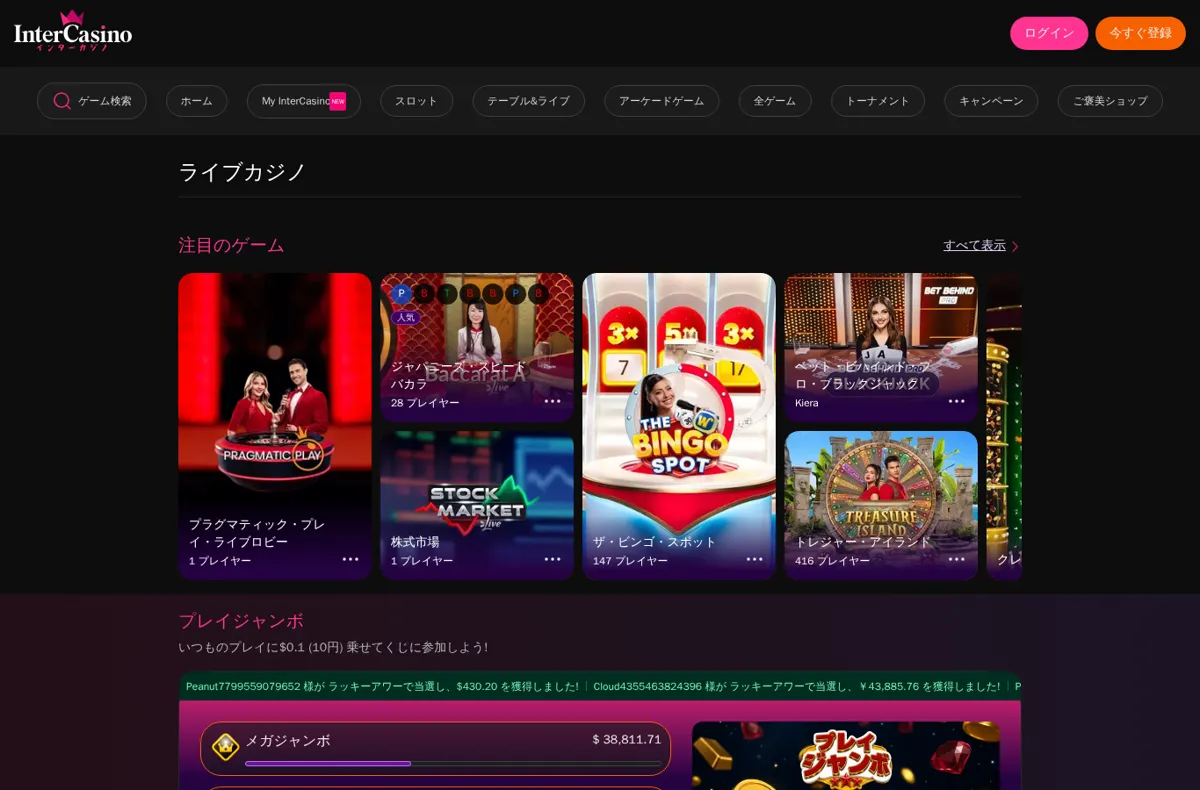Click the NEW badge on My InterCasino

click(x=338, y=101)
